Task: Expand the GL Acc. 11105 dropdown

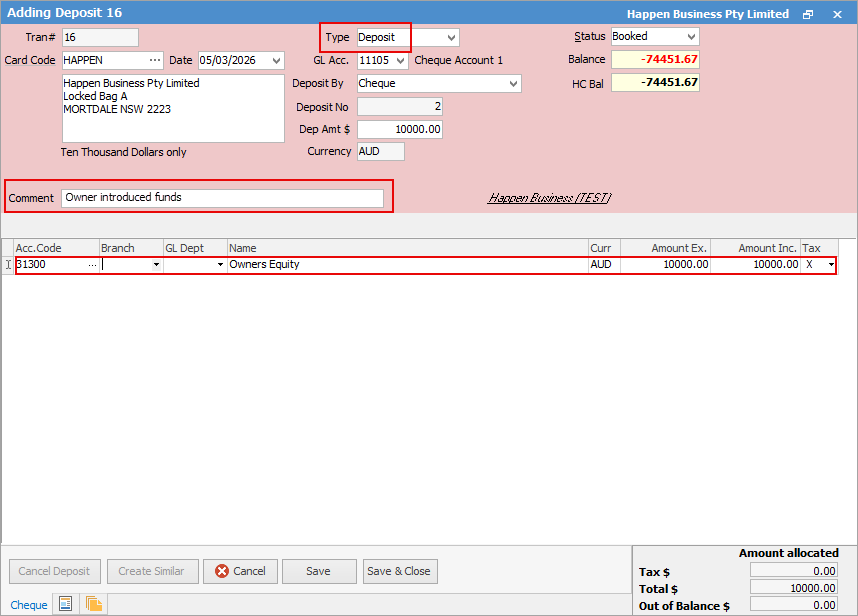Action: 401,60
